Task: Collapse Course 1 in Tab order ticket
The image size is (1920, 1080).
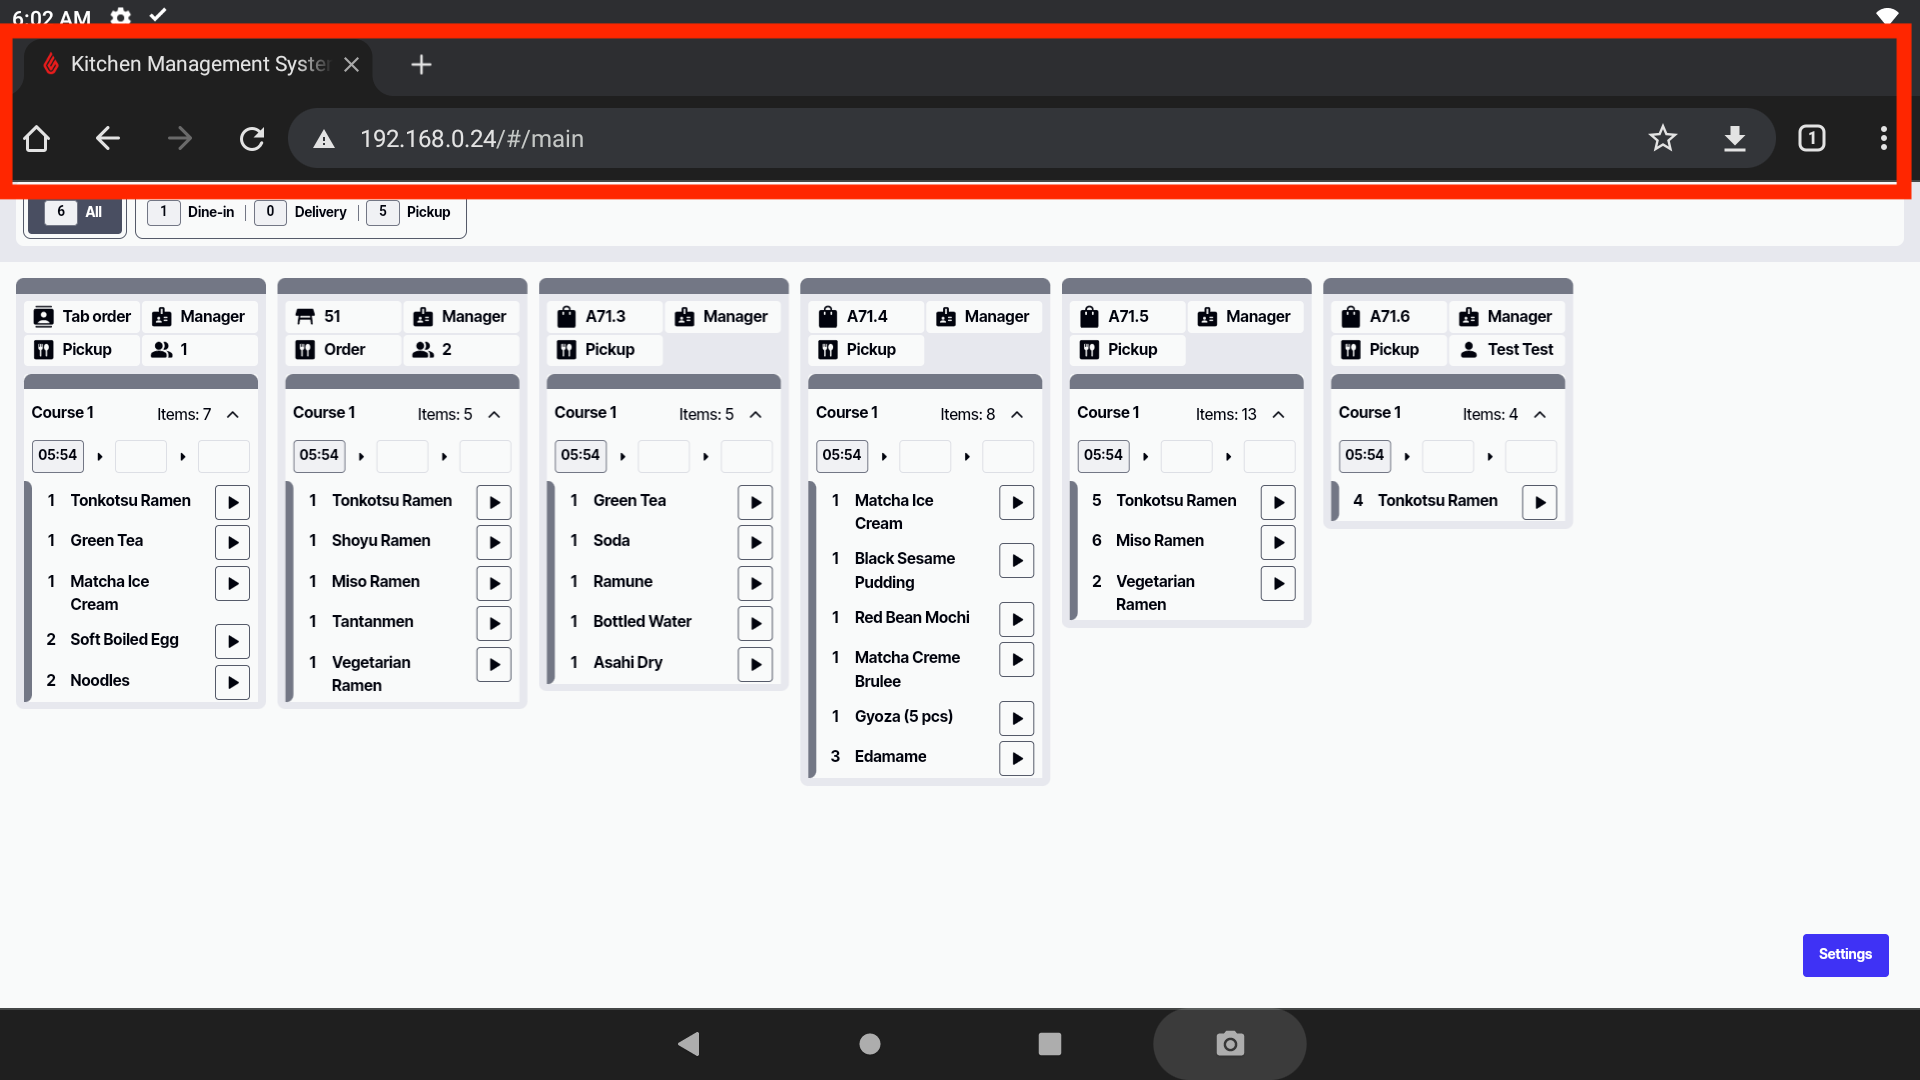Action: [233, 414]
